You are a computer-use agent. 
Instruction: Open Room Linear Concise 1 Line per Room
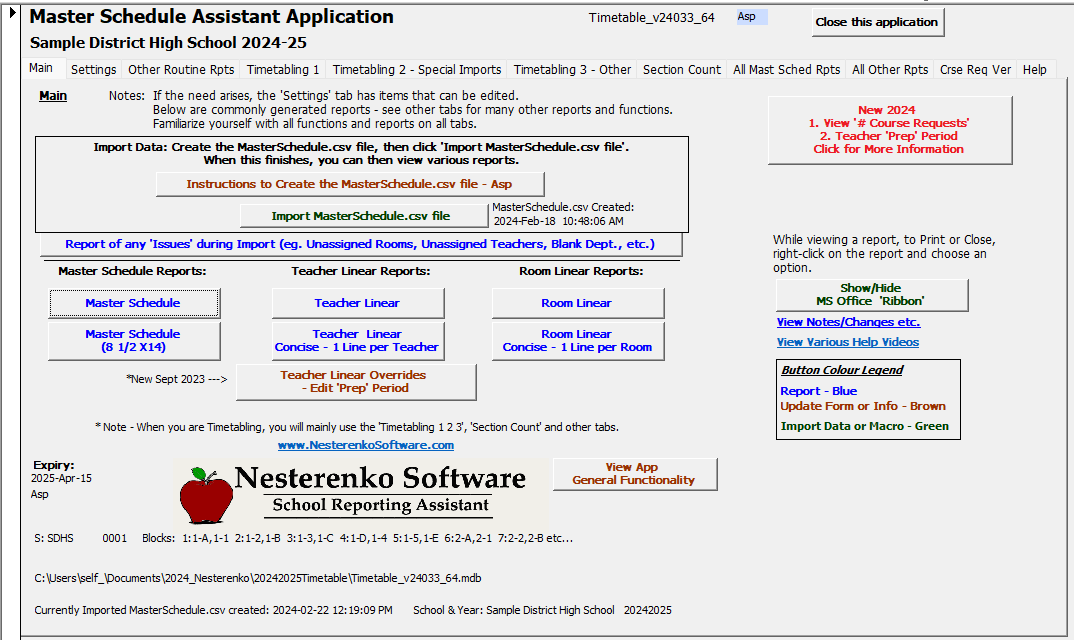coord(577,341)
